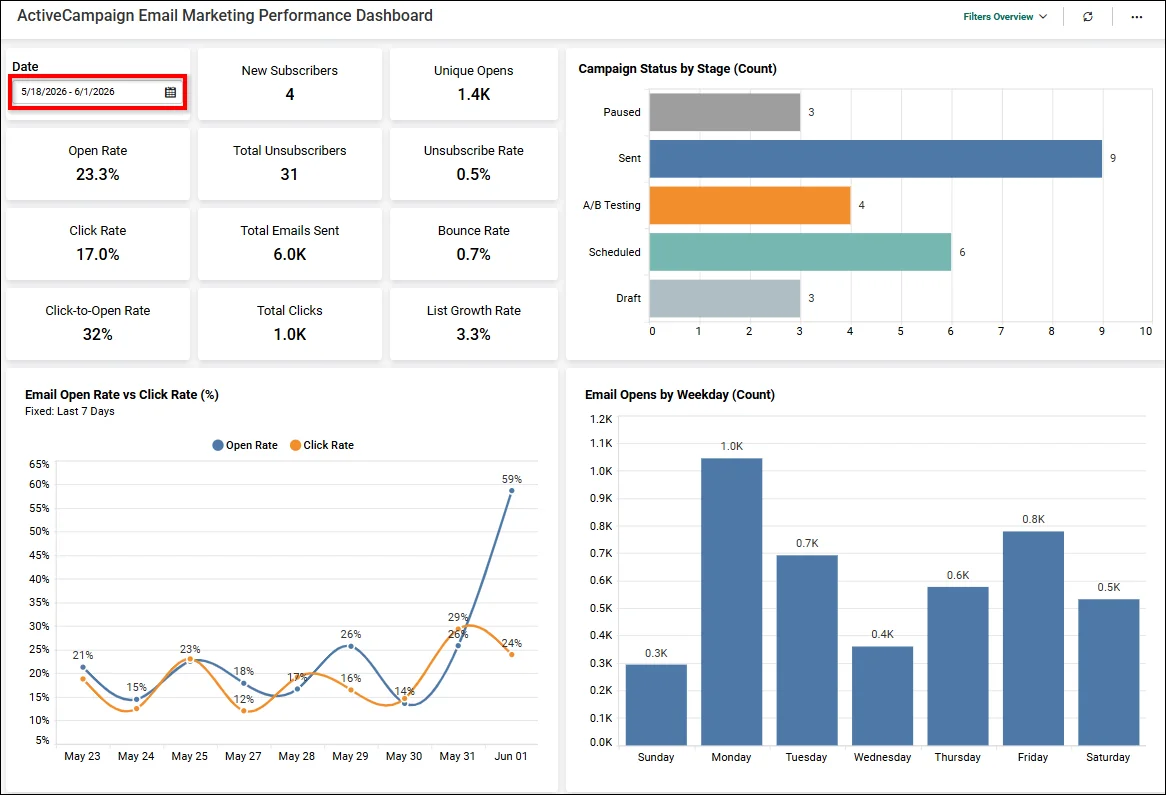Select the New Subscribers card
Image resolution: width=1166 pixels, height=795 pixels.
click(289, 83)
